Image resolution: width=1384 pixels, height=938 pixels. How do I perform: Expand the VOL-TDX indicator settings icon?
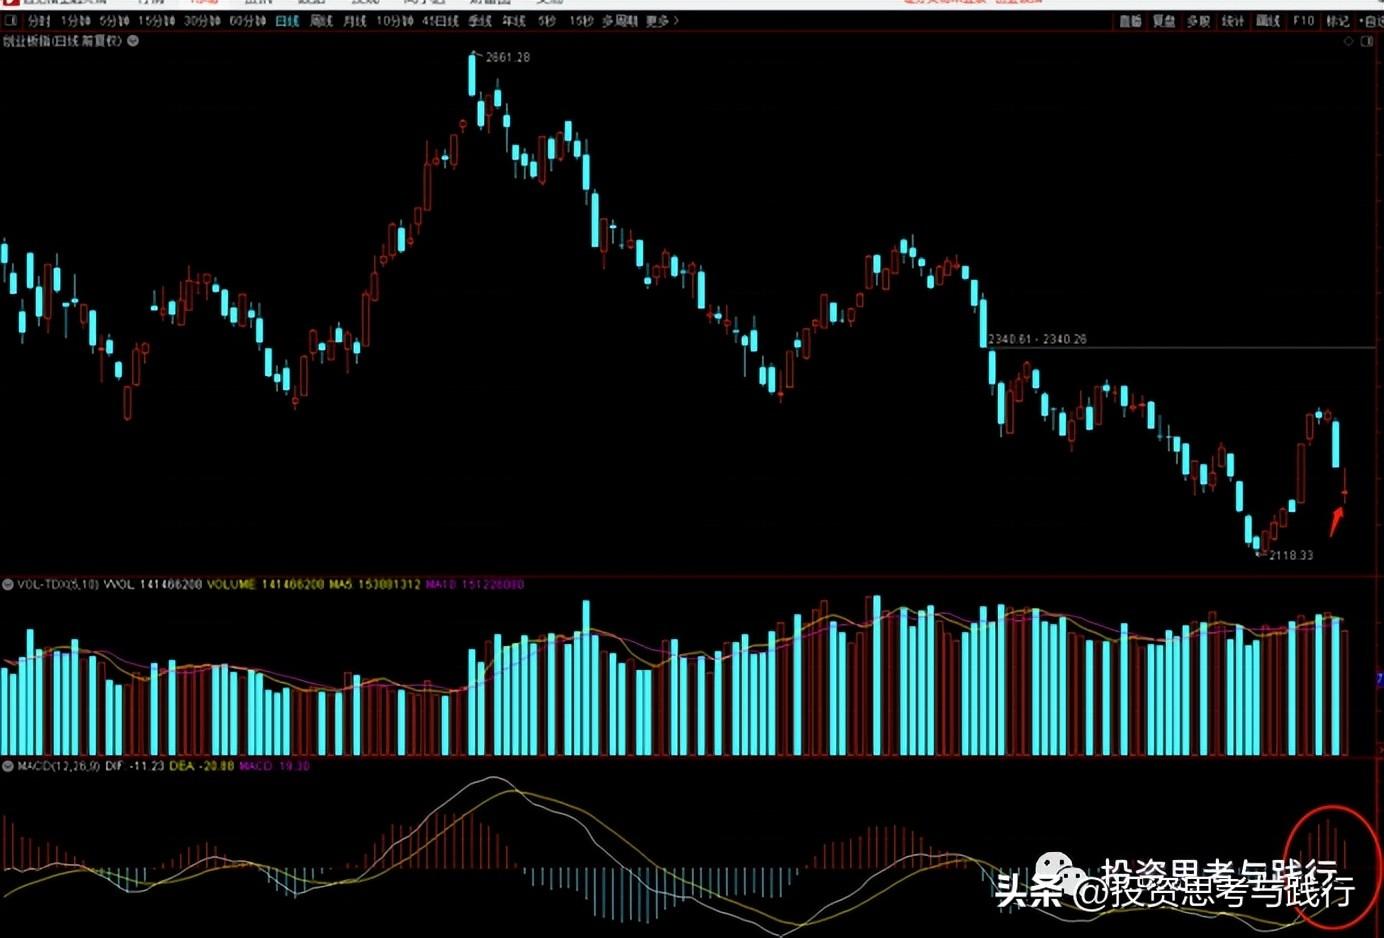pos(8,584)
